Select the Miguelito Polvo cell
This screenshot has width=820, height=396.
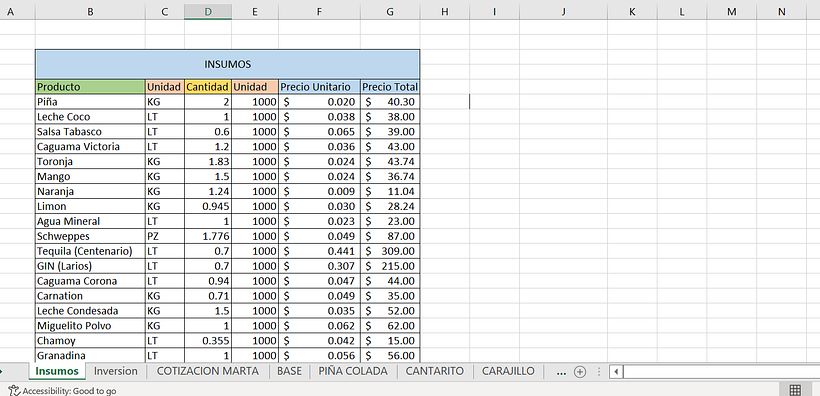point(90,326)
